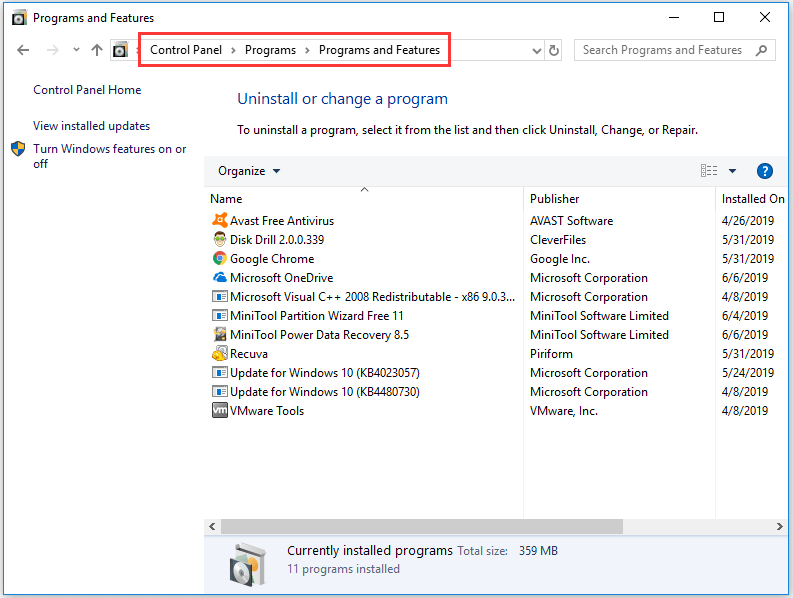Open help with the blue question mark
793x598 pixels.
tap(765, 171)
